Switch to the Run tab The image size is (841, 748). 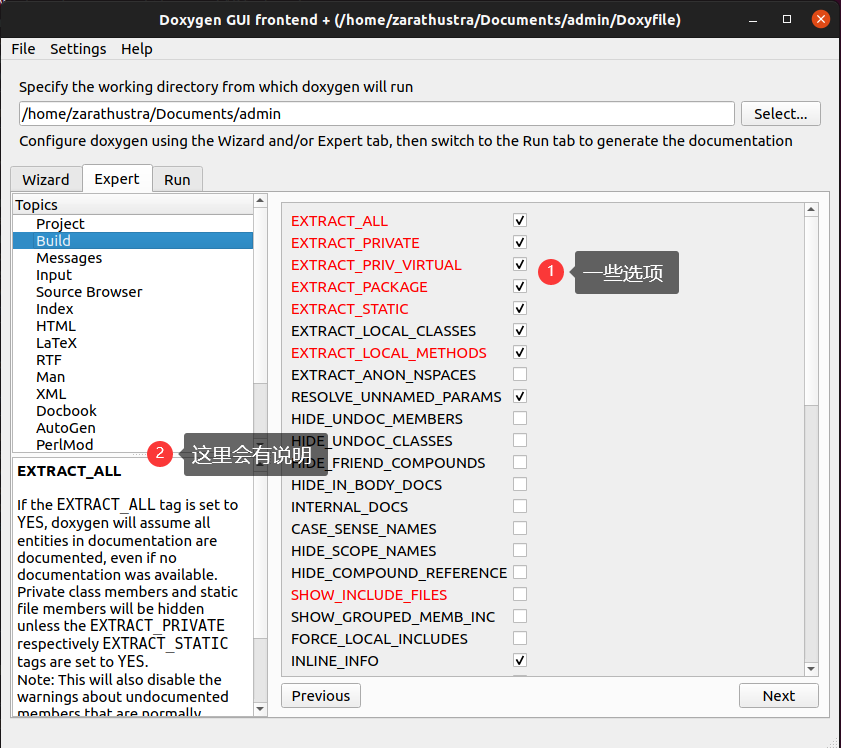(x=177, y=179)
